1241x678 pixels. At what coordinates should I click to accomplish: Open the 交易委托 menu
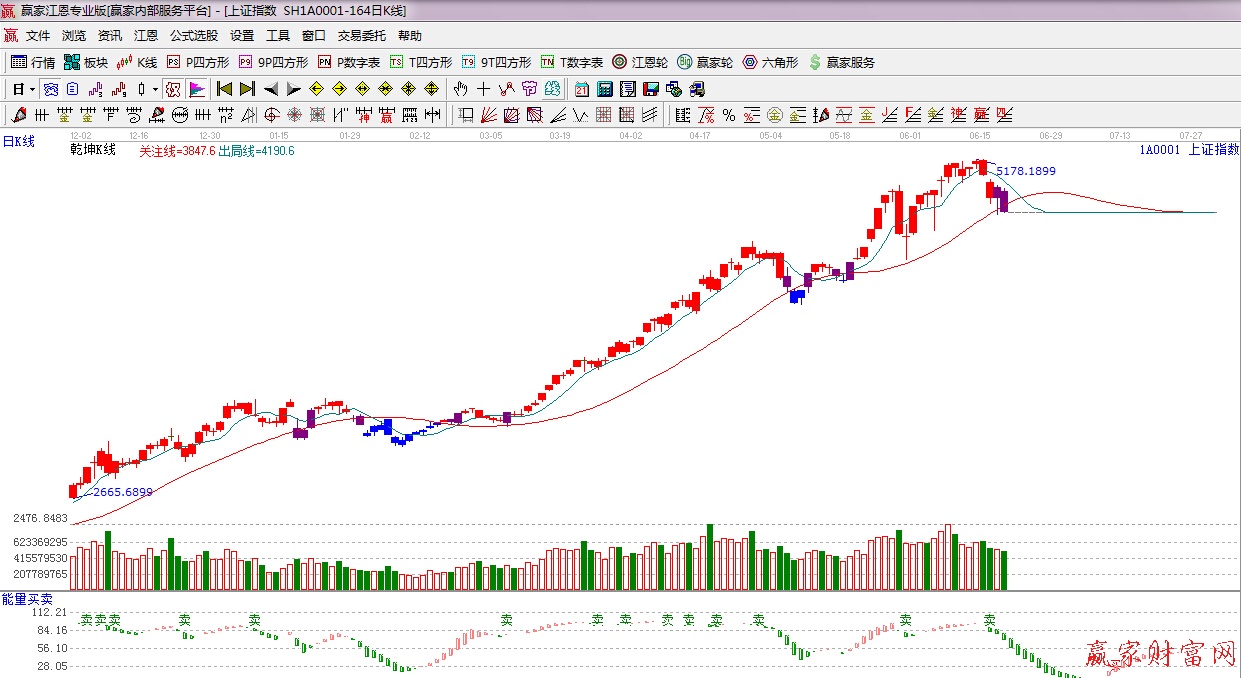(x=361, y=36)
